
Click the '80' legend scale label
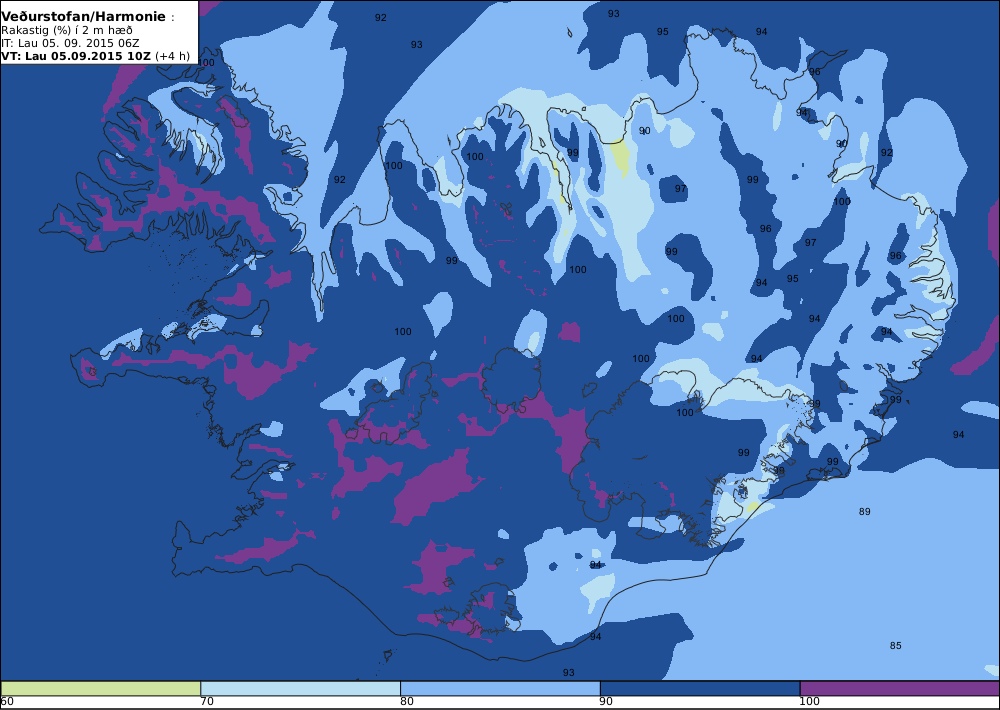click(407, 702)
